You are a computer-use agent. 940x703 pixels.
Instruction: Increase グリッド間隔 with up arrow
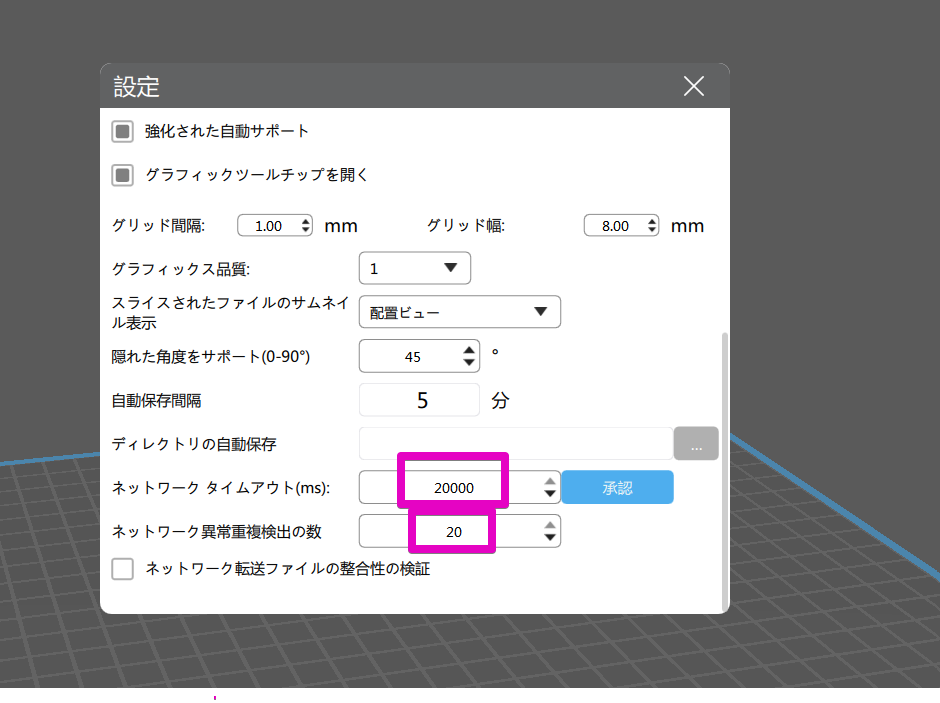click(306, 221)
